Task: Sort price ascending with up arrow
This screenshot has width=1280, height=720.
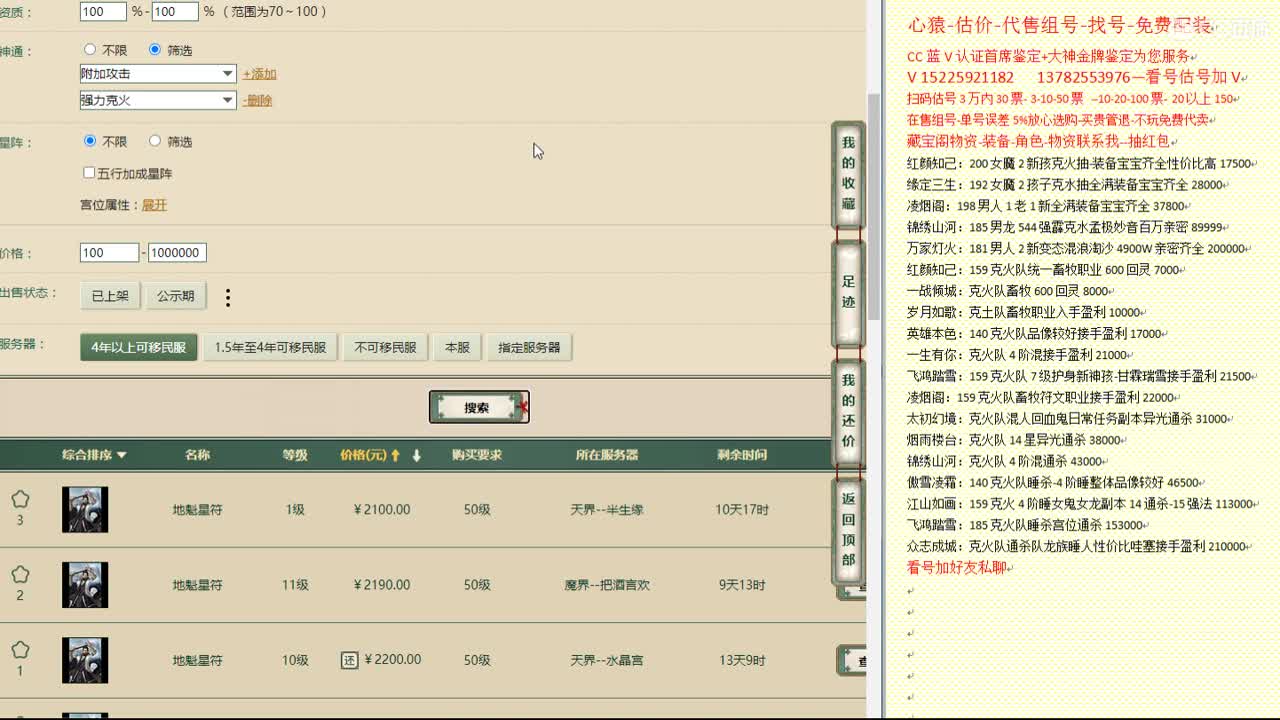Action: [x=396, y=455]
